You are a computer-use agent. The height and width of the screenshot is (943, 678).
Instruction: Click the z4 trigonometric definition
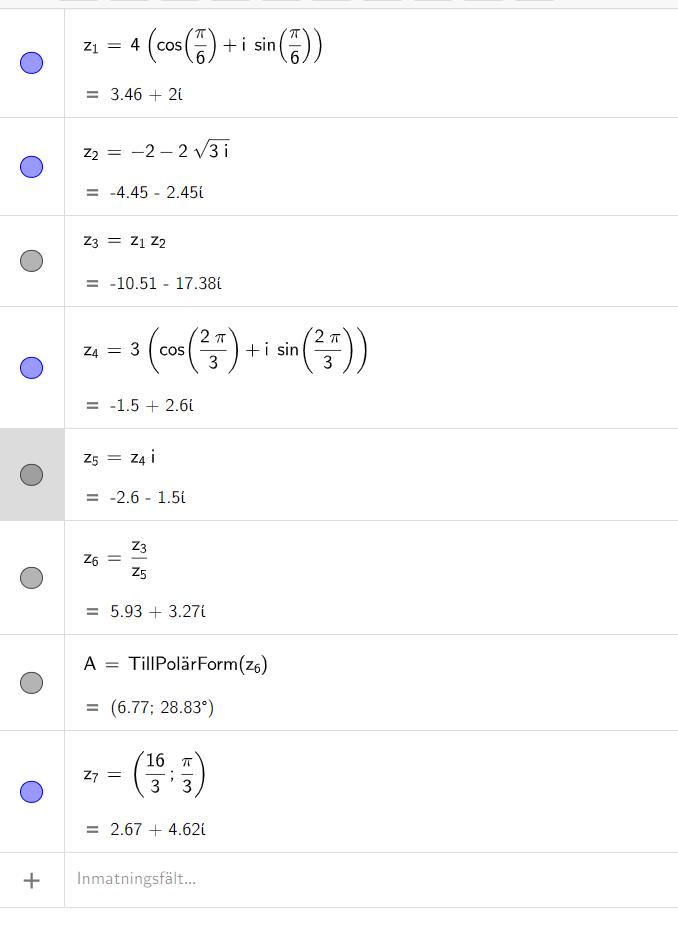(x=226, y=350)
